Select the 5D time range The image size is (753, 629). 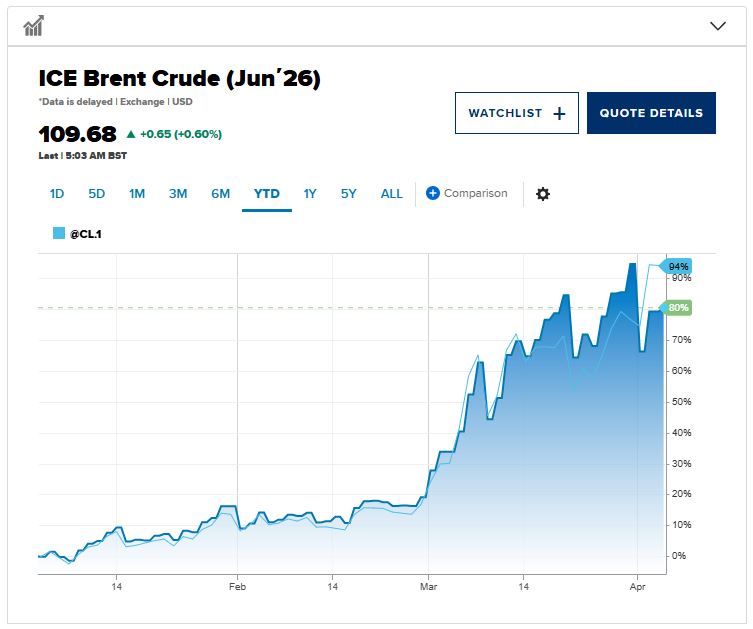point(96,194)
